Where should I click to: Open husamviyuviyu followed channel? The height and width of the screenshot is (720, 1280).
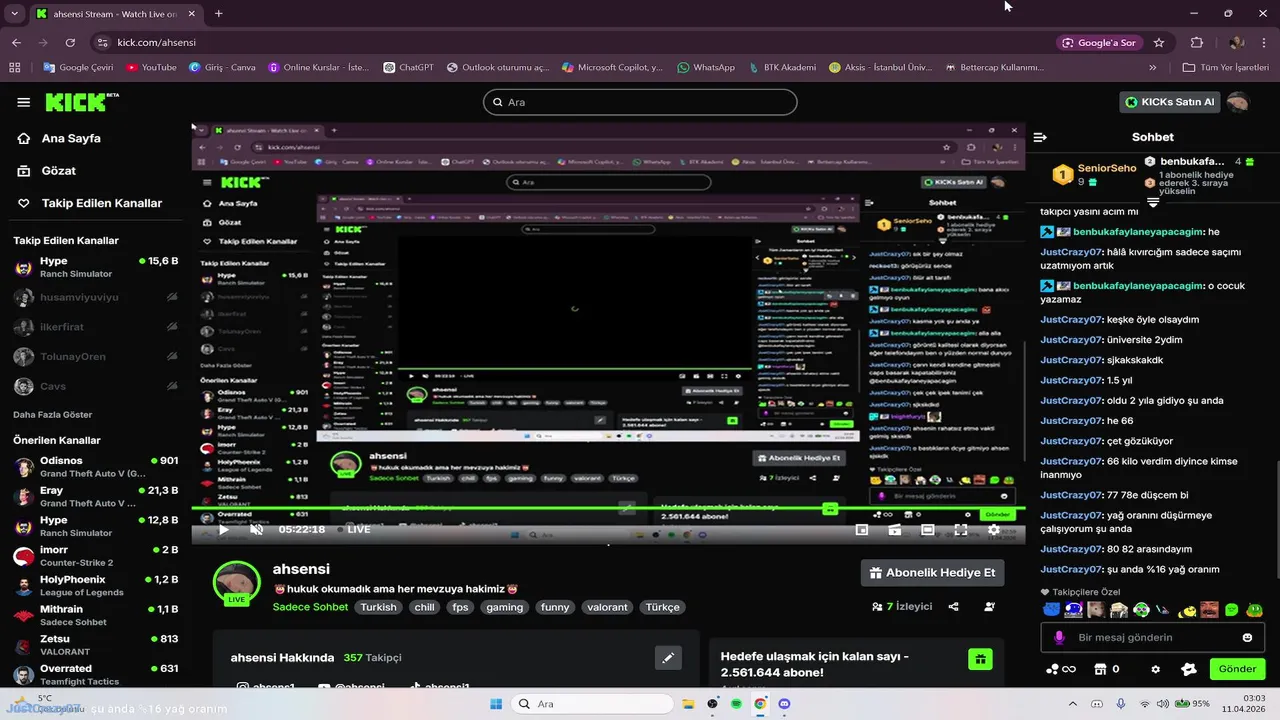(95, 297)
